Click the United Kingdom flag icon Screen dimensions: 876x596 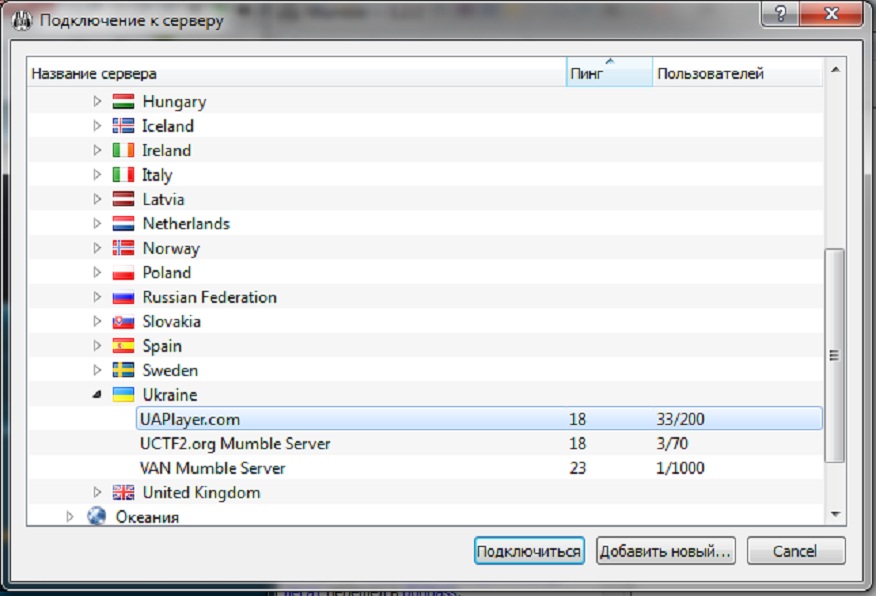point(123,493)
